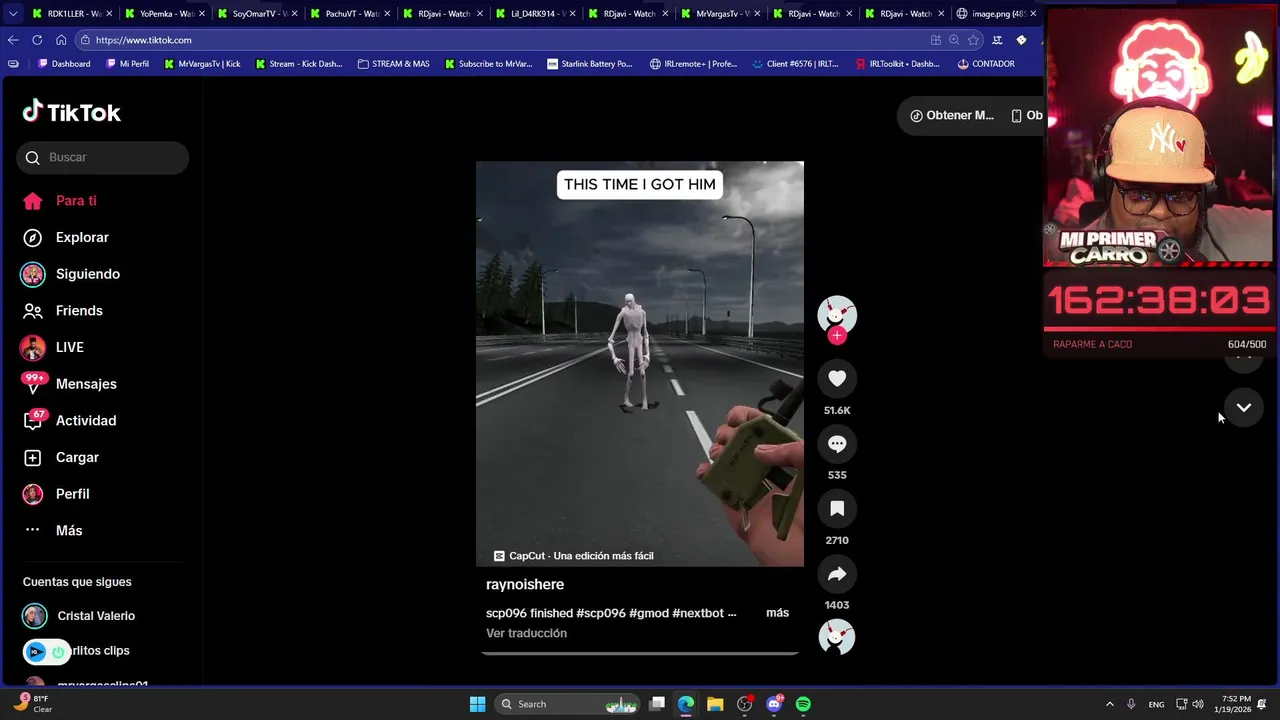Click the Buscar search field

pyautogui.click(x=102, y=157)
